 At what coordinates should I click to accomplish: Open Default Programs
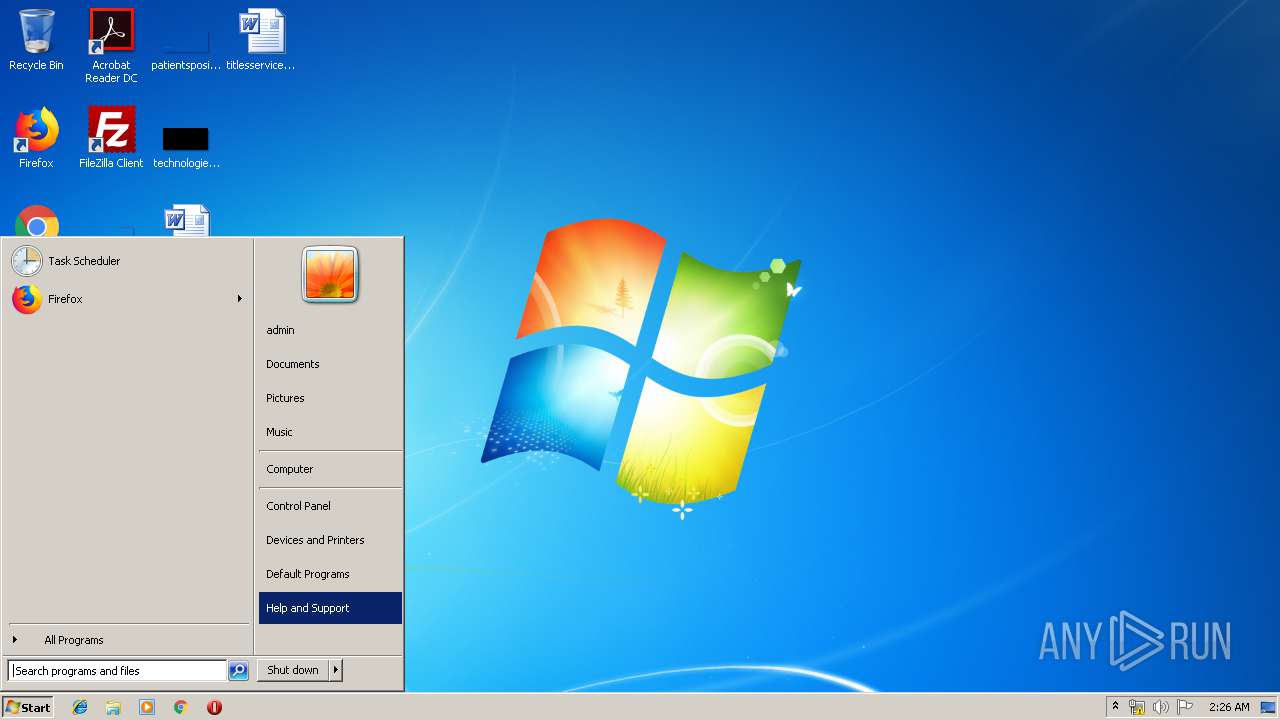pos(330,574)
